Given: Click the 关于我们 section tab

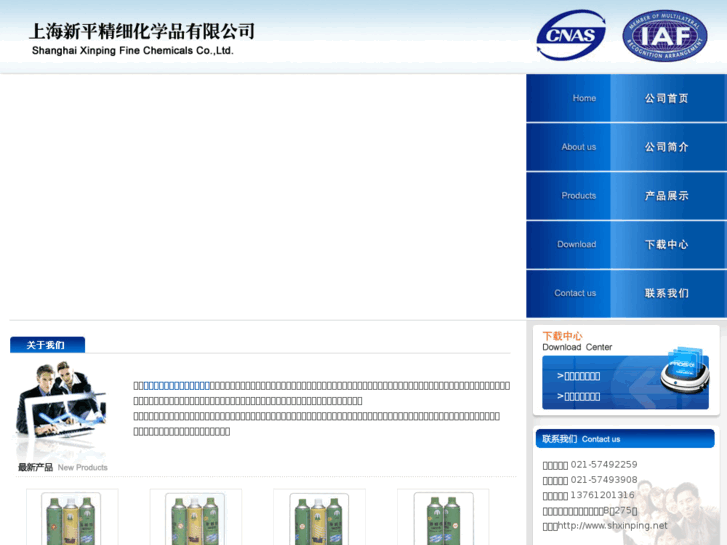Looking at the screenshot, I should (47, 345).
